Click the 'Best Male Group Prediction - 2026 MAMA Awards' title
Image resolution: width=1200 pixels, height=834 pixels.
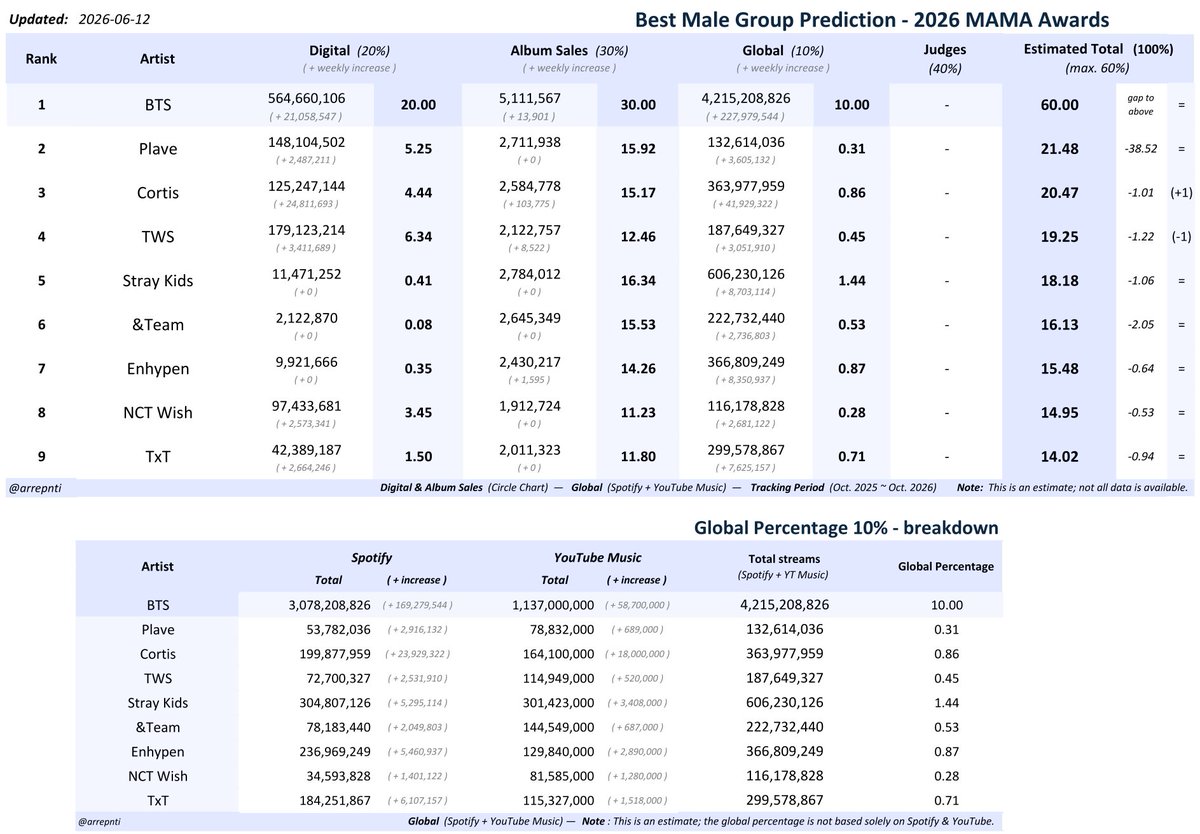(x=871, y=18)
